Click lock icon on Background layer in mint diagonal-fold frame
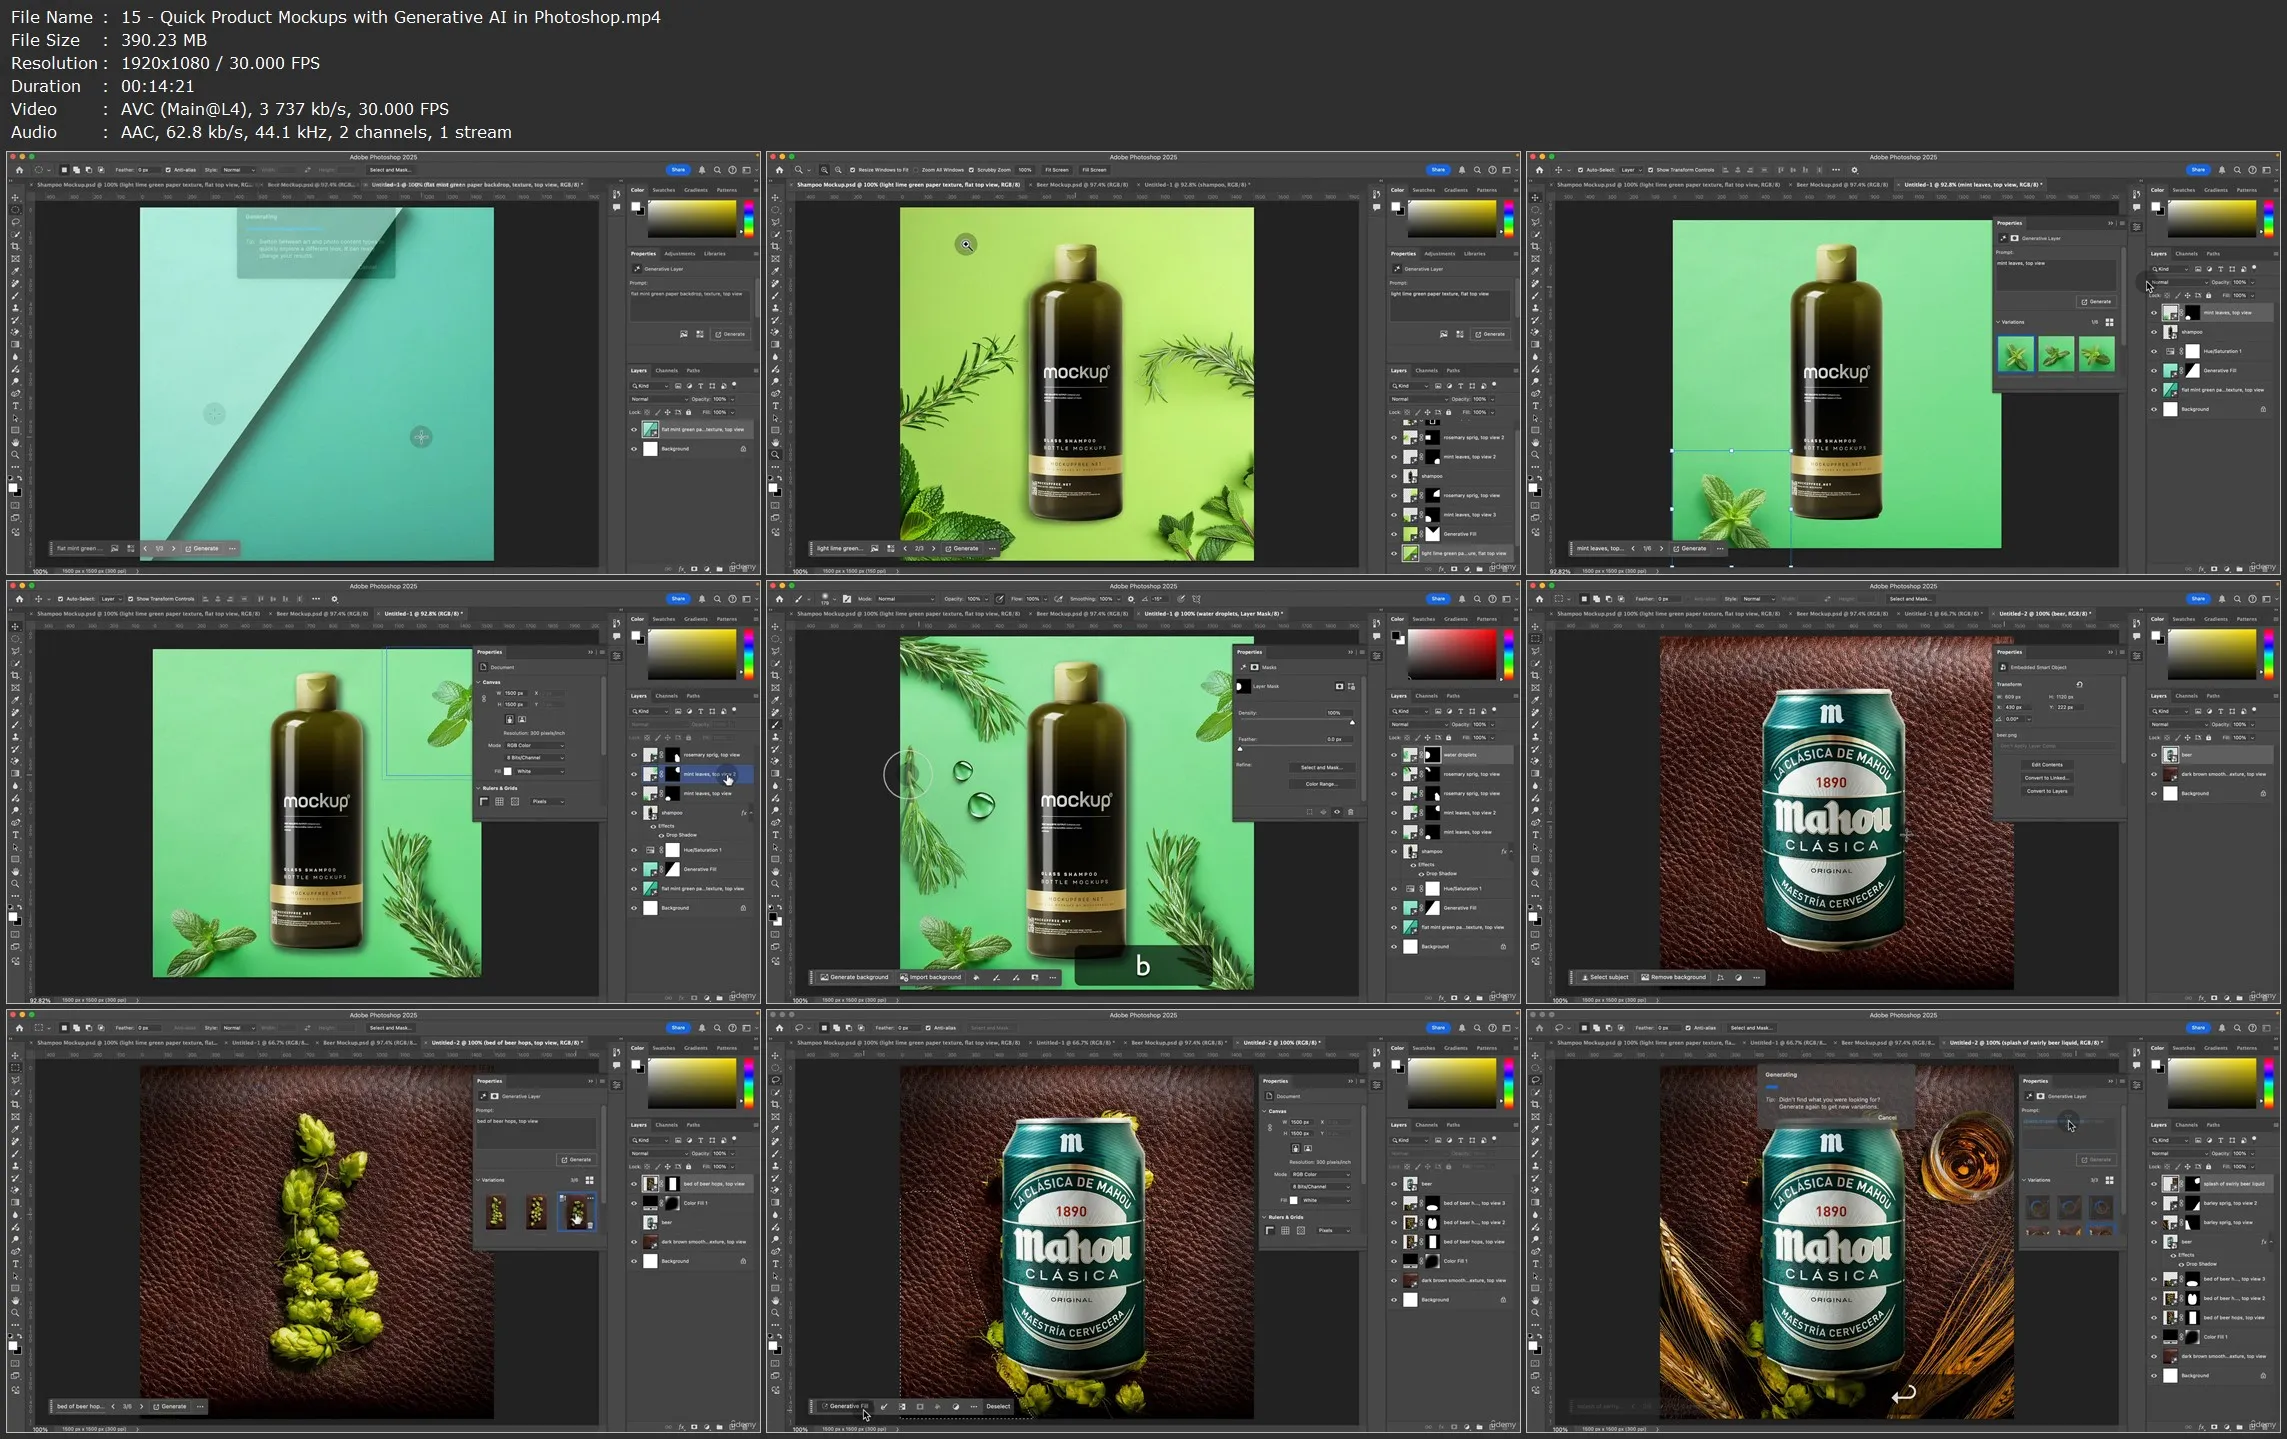 pos(743,449)
